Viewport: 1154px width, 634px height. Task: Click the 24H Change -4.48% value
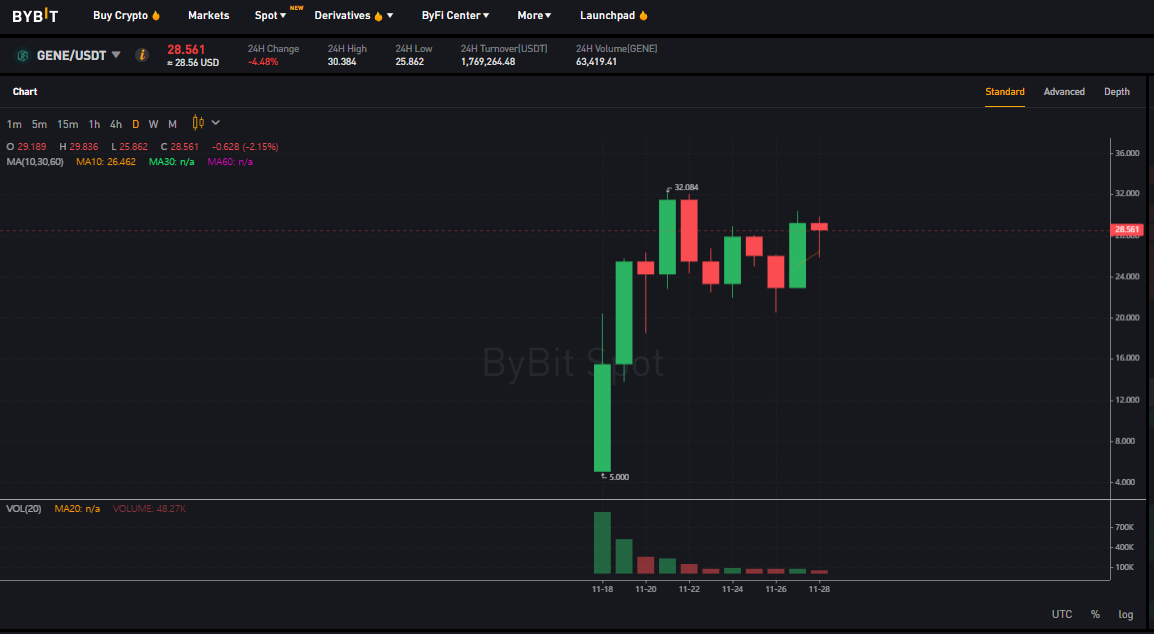coord(263,62)
